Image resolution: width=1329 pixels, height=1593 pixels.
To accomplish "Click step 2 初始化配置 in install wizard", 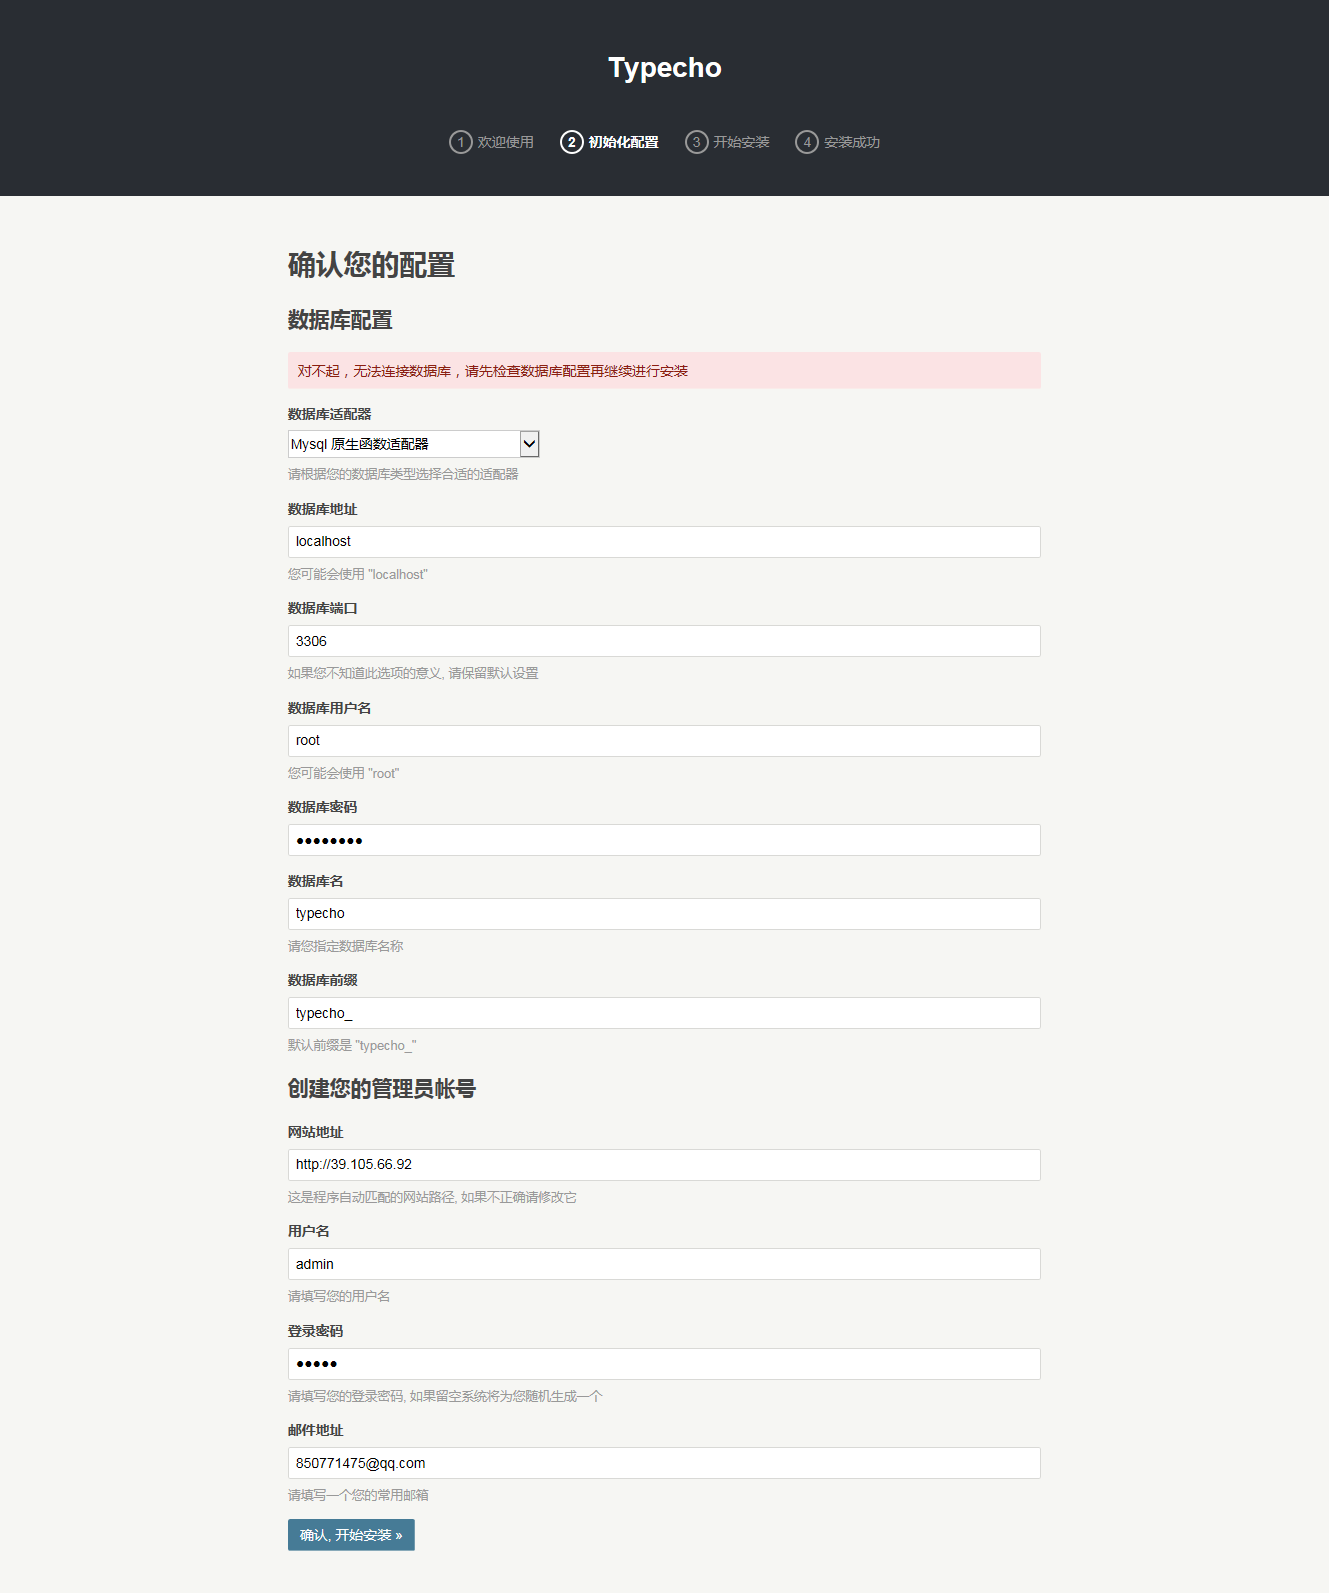I will 609,142.
